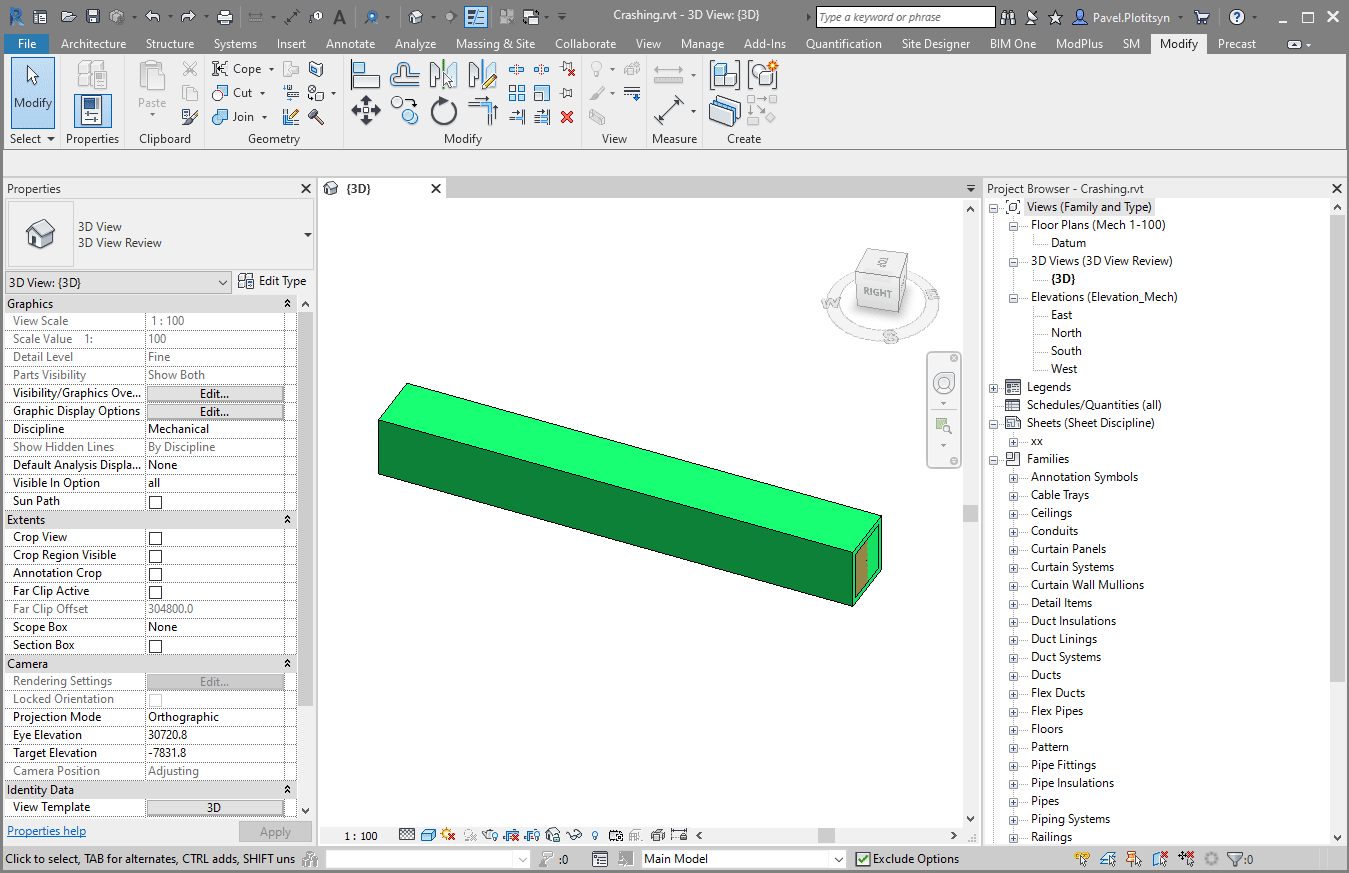
Task: Expand the Ducts family node
Action: click(x=1014, y=675)
